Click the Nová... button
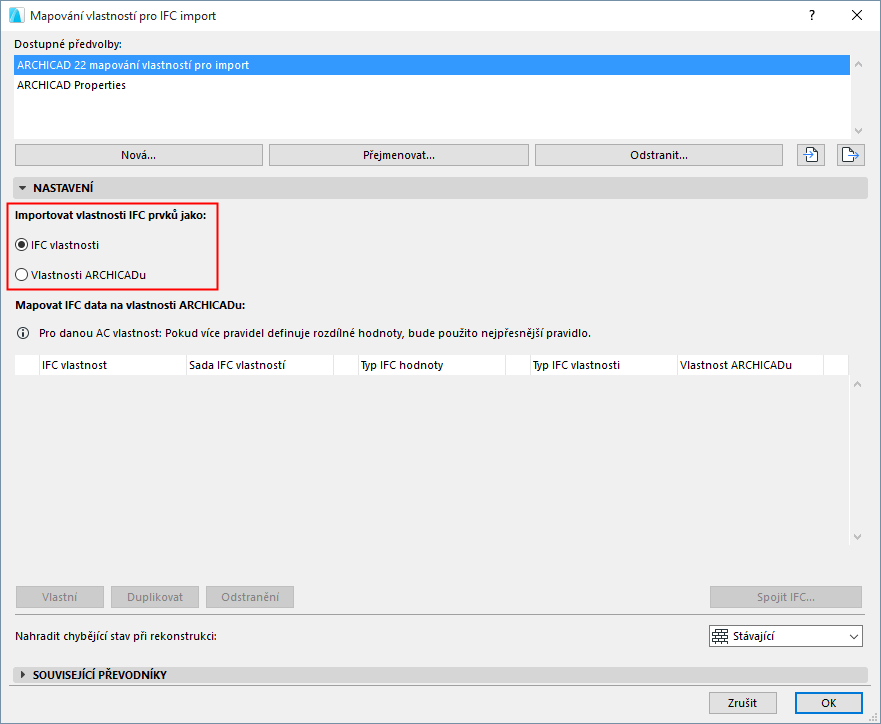881x724 pixels. [x=139, y=155]
